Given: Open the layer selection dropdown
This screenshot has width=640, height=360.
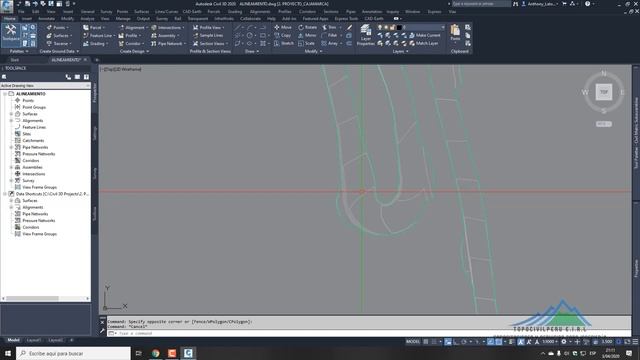Looking at the screenshot, I should (442, 27).
